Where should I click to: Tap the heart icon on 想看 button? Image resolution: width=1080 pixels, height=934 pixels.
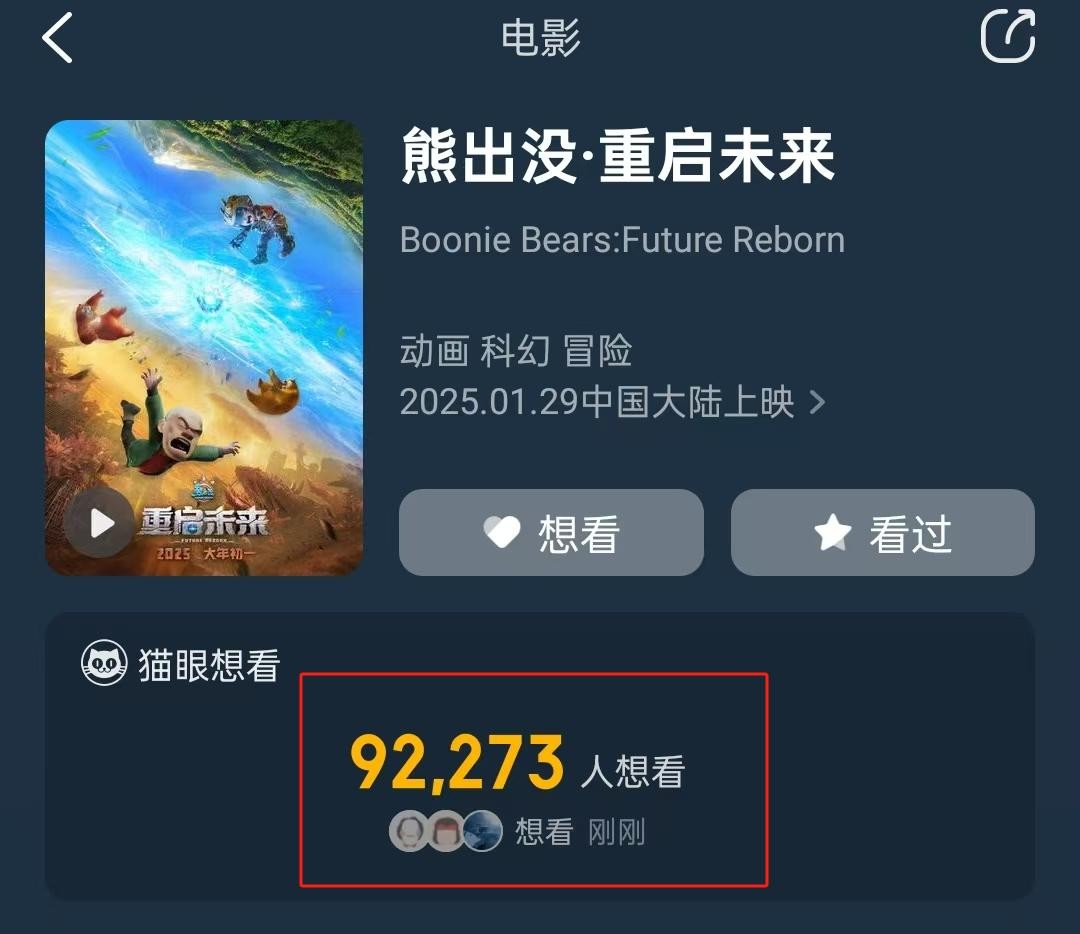(502, 533)
